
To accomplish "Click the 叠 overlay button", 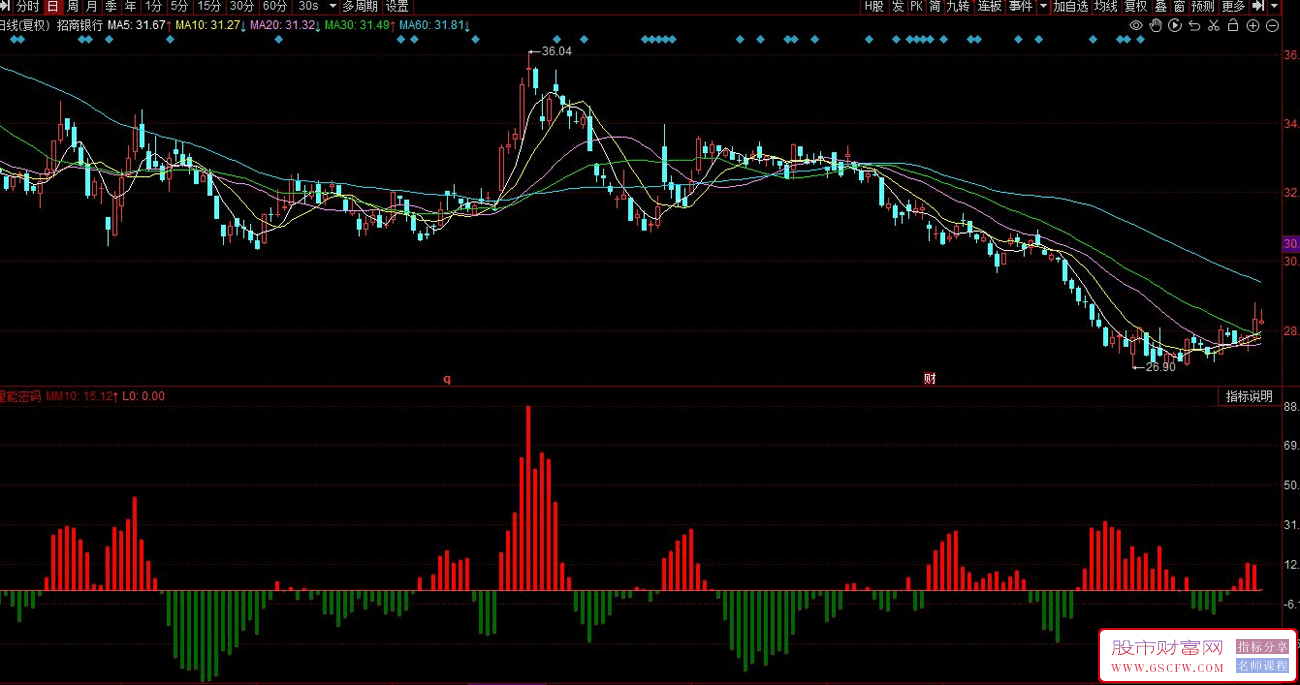I will click(x=1161, y=6).
